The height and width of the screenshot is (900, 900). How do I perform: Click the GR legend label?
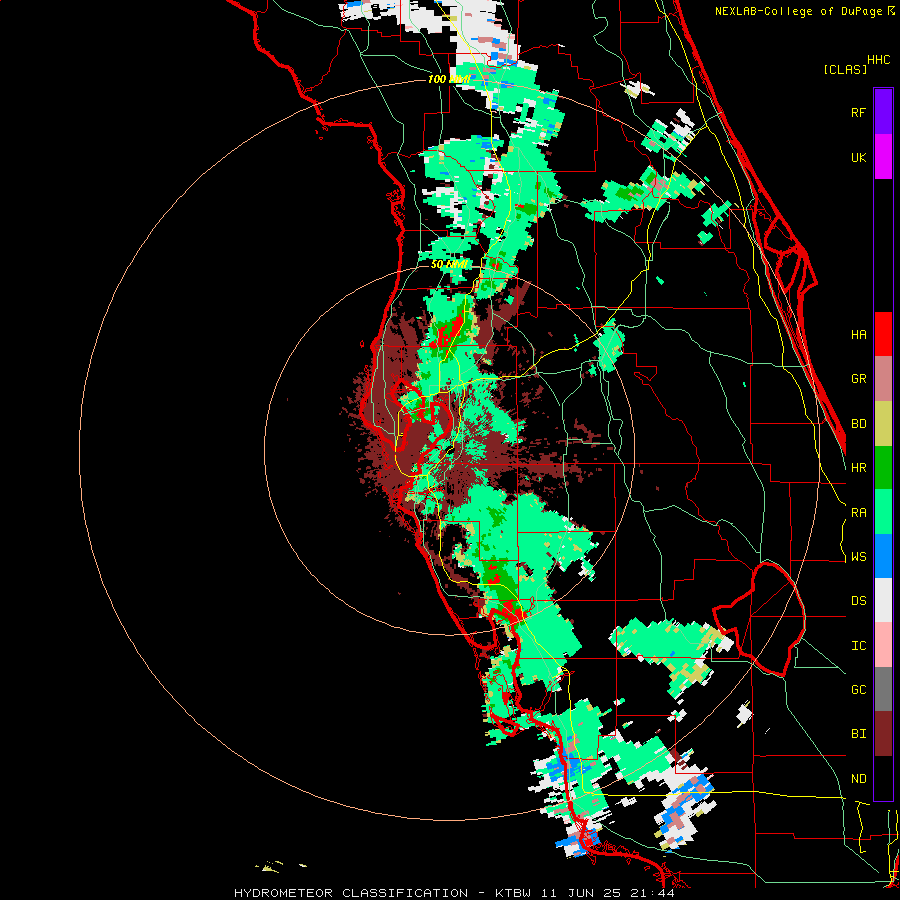pyautogui.click(x=858, y=379)
